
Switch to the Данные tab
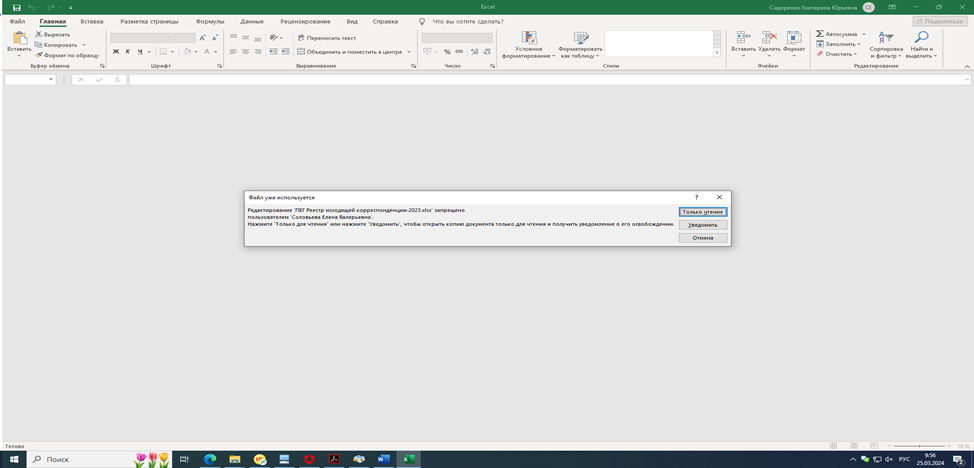click(252, 21)
